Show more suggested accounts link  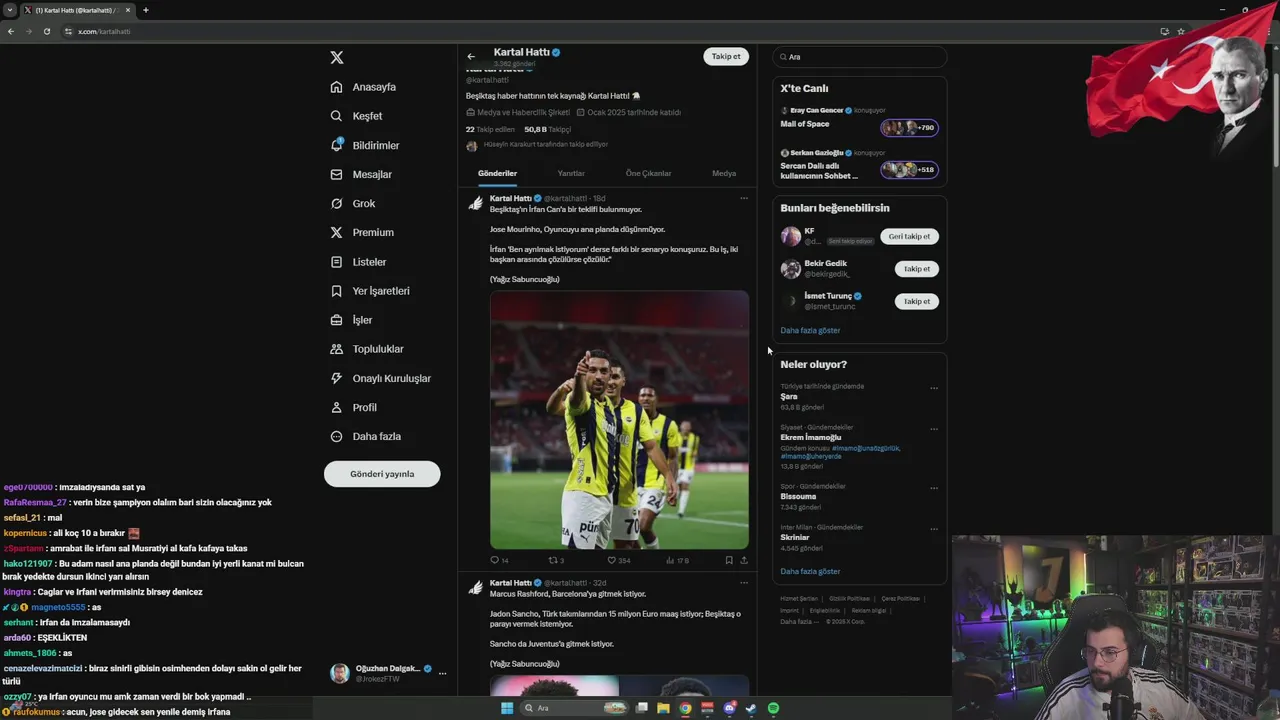pos(810,330)
